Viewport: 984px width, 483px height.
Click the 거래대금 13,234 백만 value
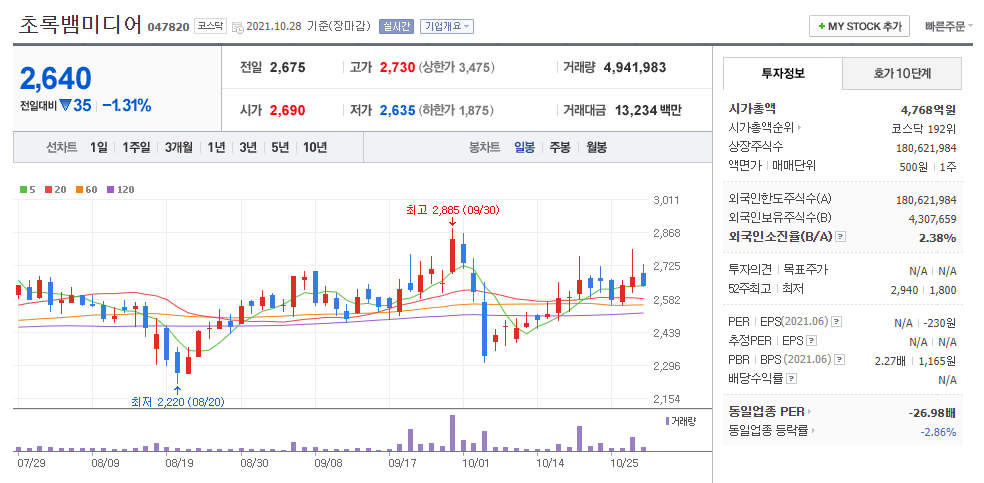(x=648, y=110)
